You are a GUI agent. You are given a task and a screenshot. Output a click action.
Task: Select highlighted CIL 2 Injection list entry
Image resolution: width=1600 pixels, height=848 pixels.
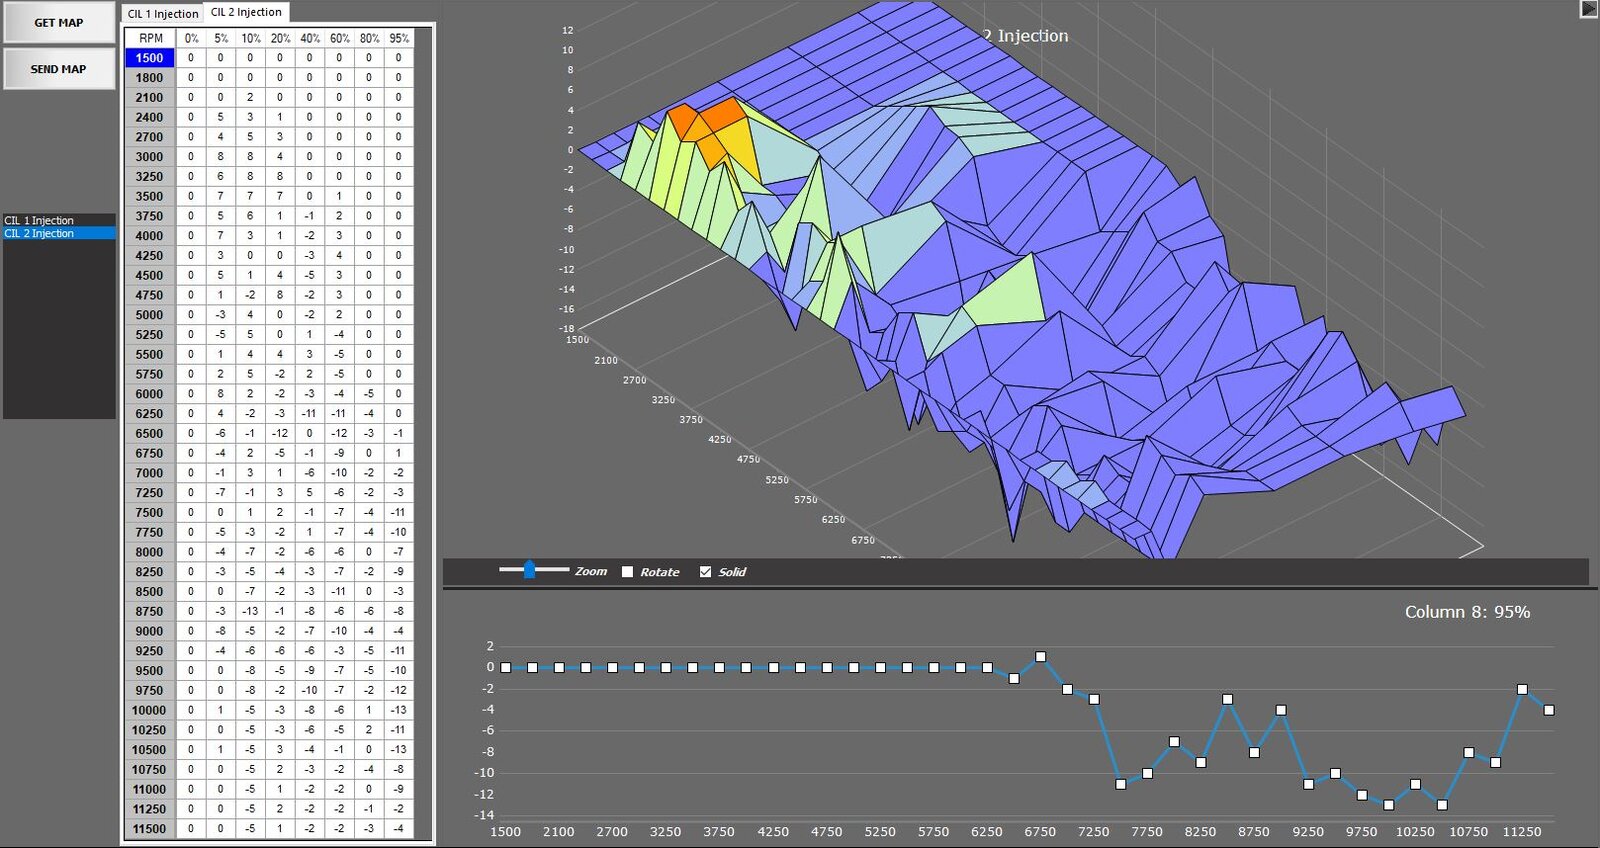(x=40, y=233)
